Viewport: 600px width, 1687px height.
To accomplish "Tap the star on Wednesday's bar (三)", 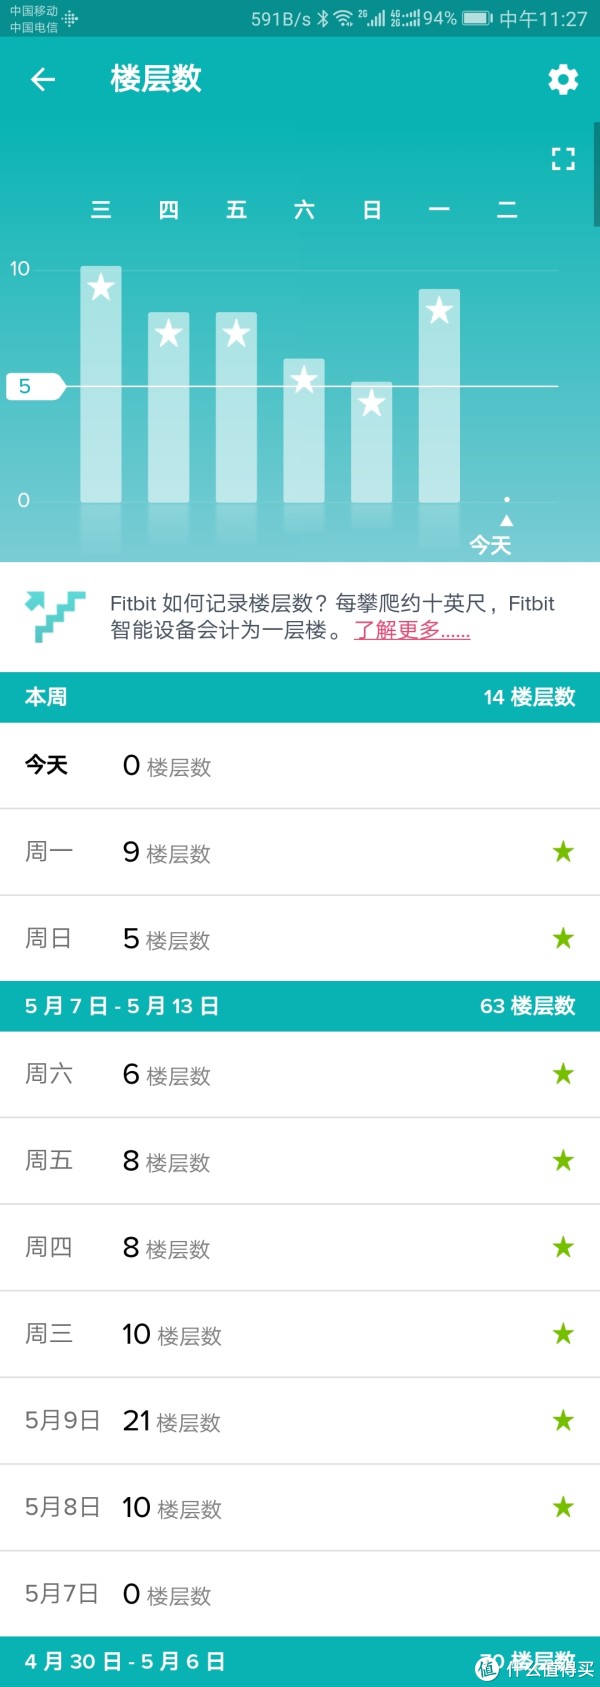I will pyautogui.click(x=101, y=288).
